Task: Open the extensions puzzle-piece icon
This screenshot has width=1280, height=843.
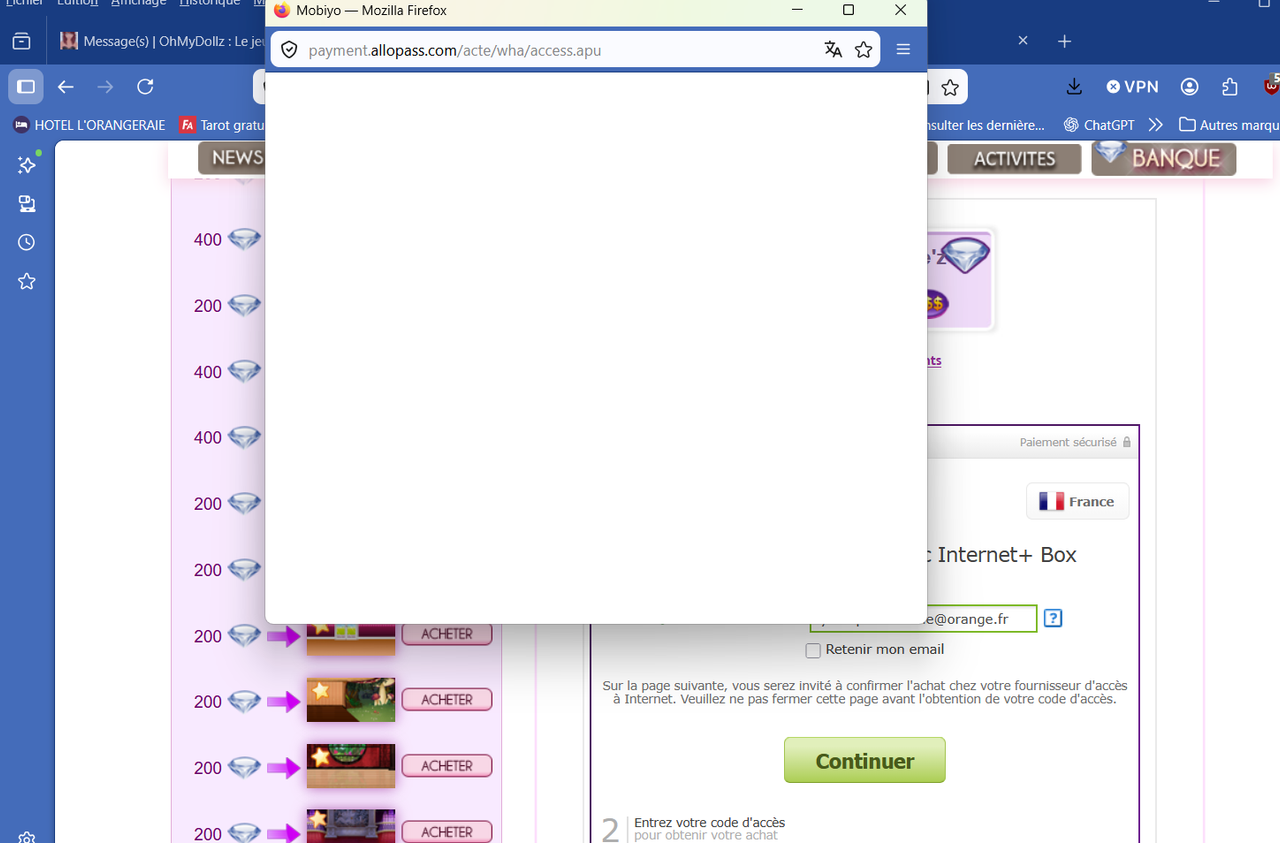Action: click(1229, 87)
